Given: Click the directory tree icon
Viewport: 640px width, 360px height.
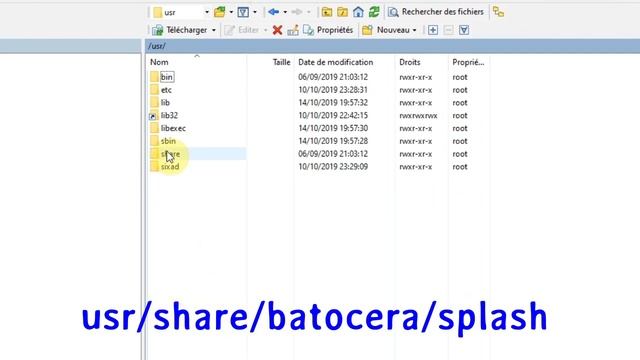Looking at the screenshot, I should [498, 12].
